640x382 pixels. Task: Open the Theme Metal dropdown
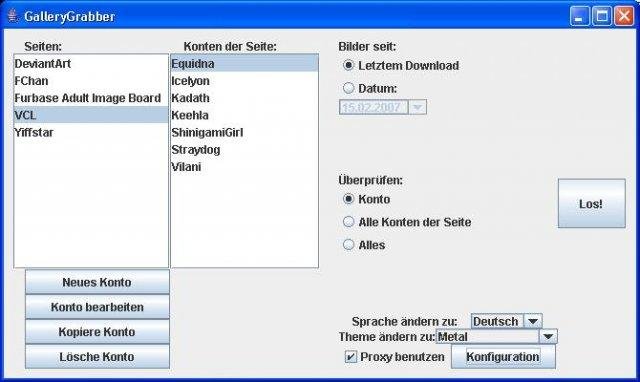pyautogui.click(x=497, y=337)
